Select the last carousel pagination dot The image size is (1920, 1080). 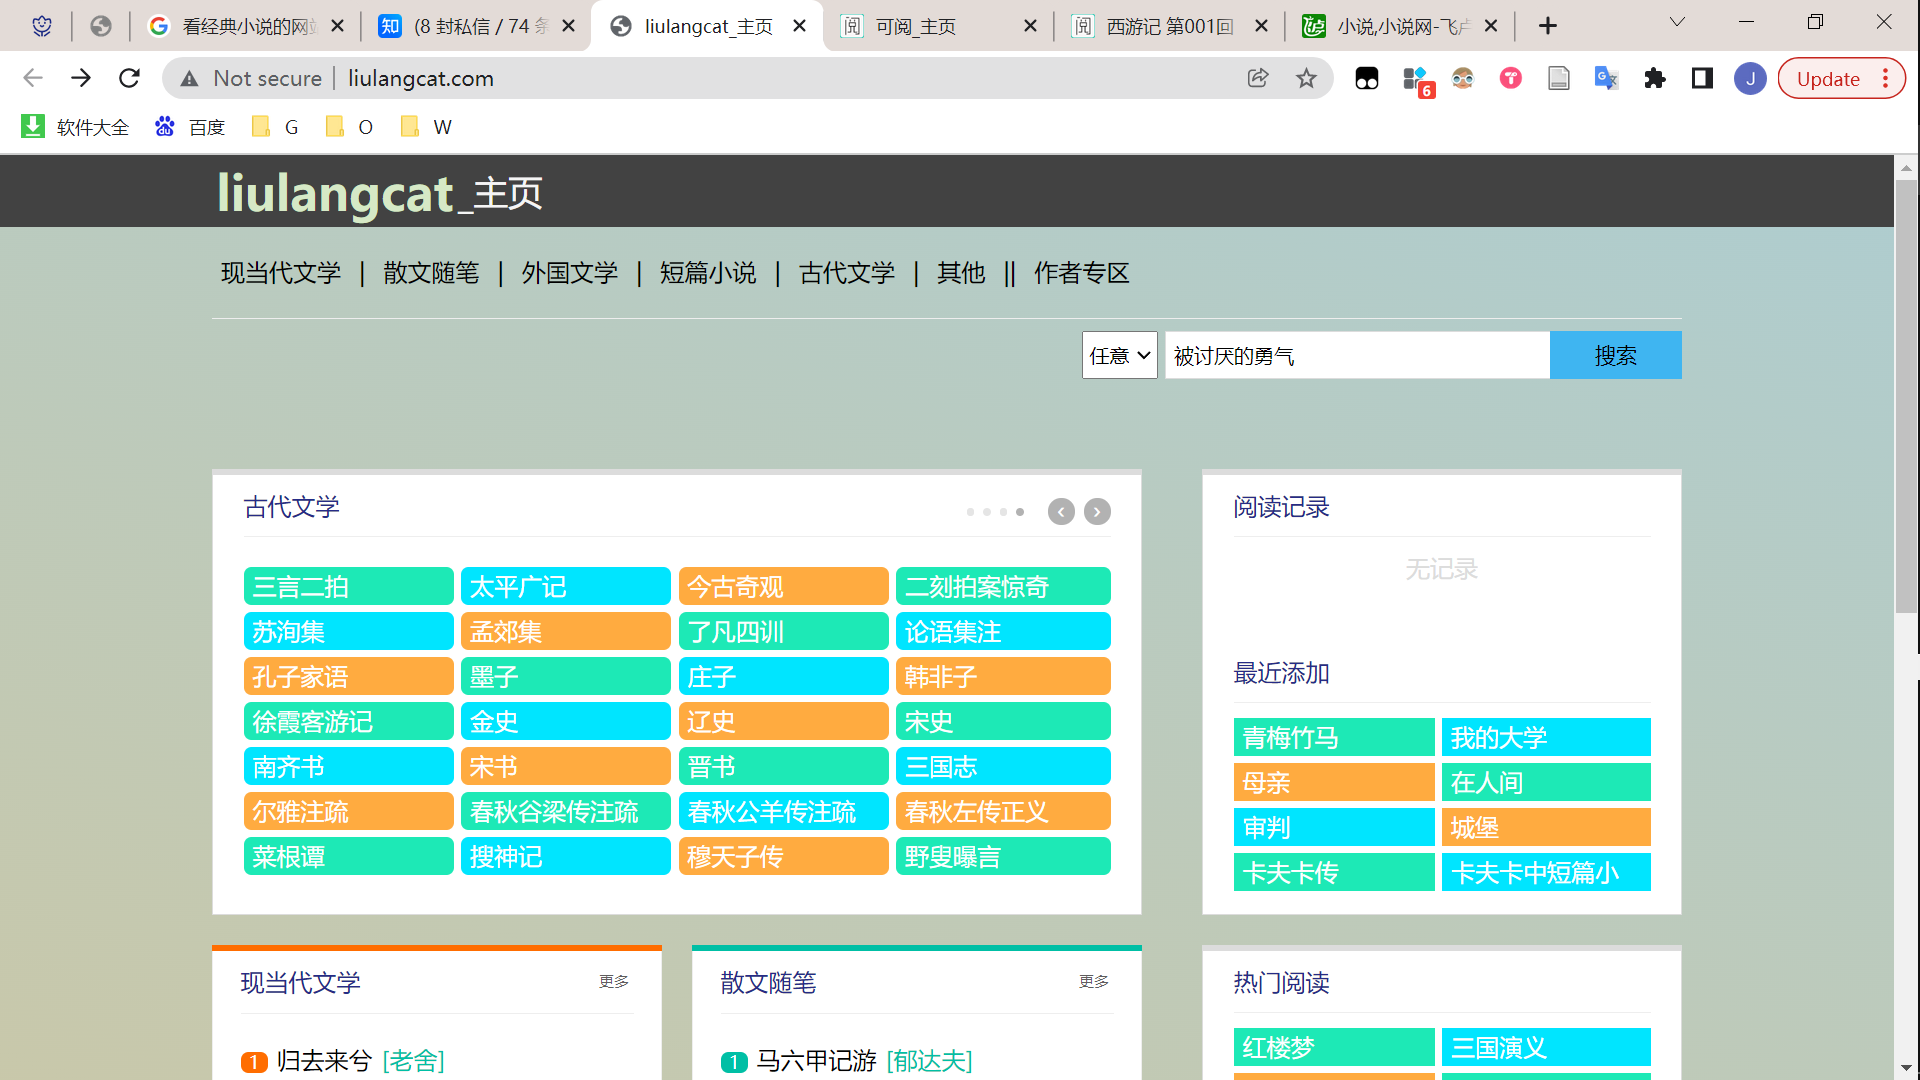tap(1020, 512)
